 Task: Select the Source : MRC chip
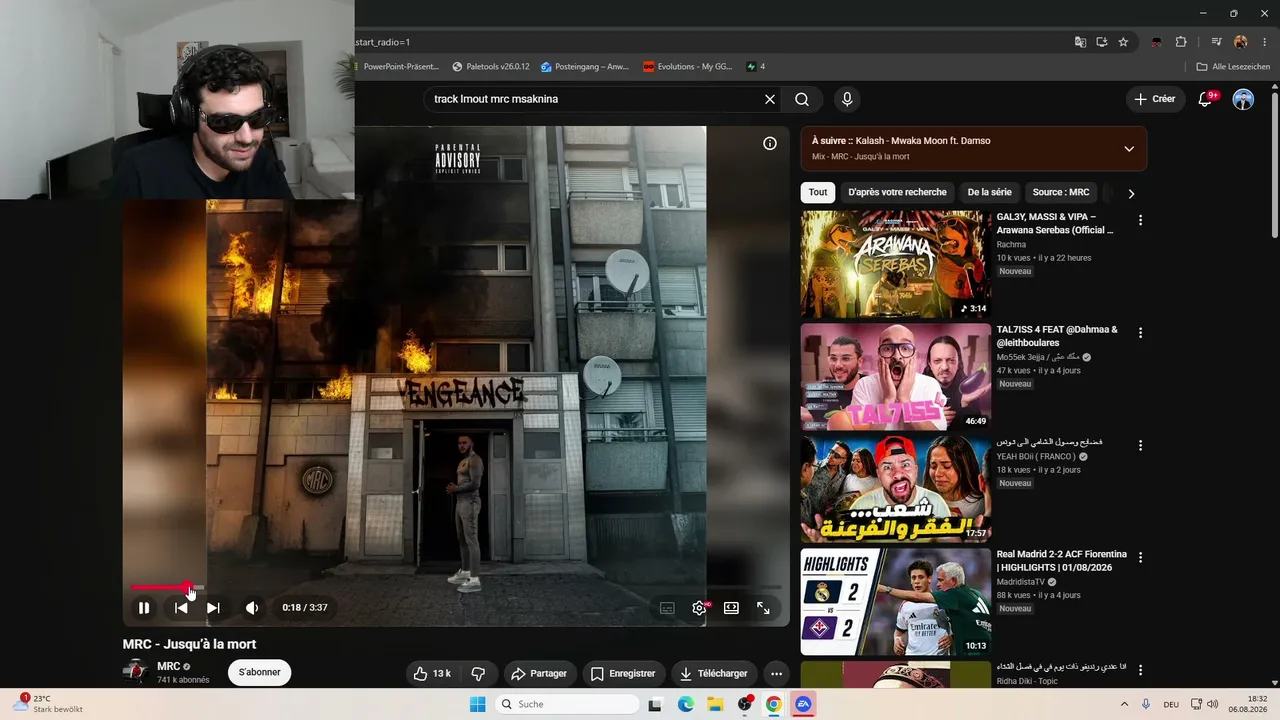[1061, 192]
